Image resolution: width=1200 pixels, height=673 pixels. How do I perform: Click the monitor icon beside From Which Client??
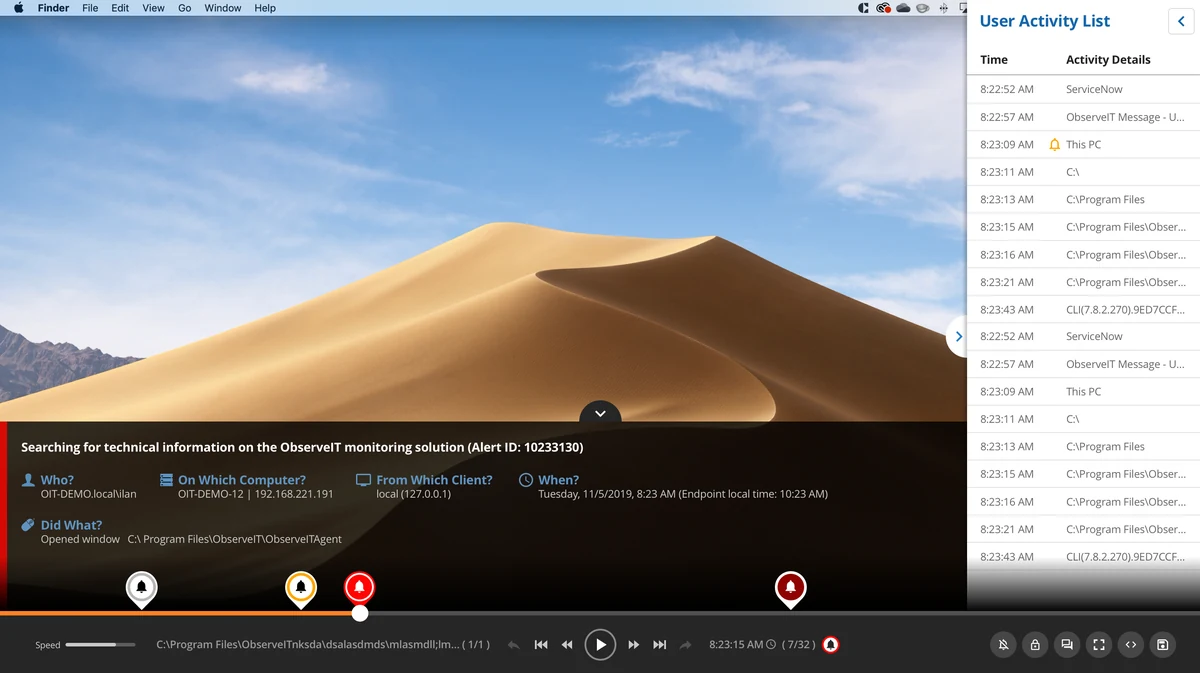click(x=363, y=480)
